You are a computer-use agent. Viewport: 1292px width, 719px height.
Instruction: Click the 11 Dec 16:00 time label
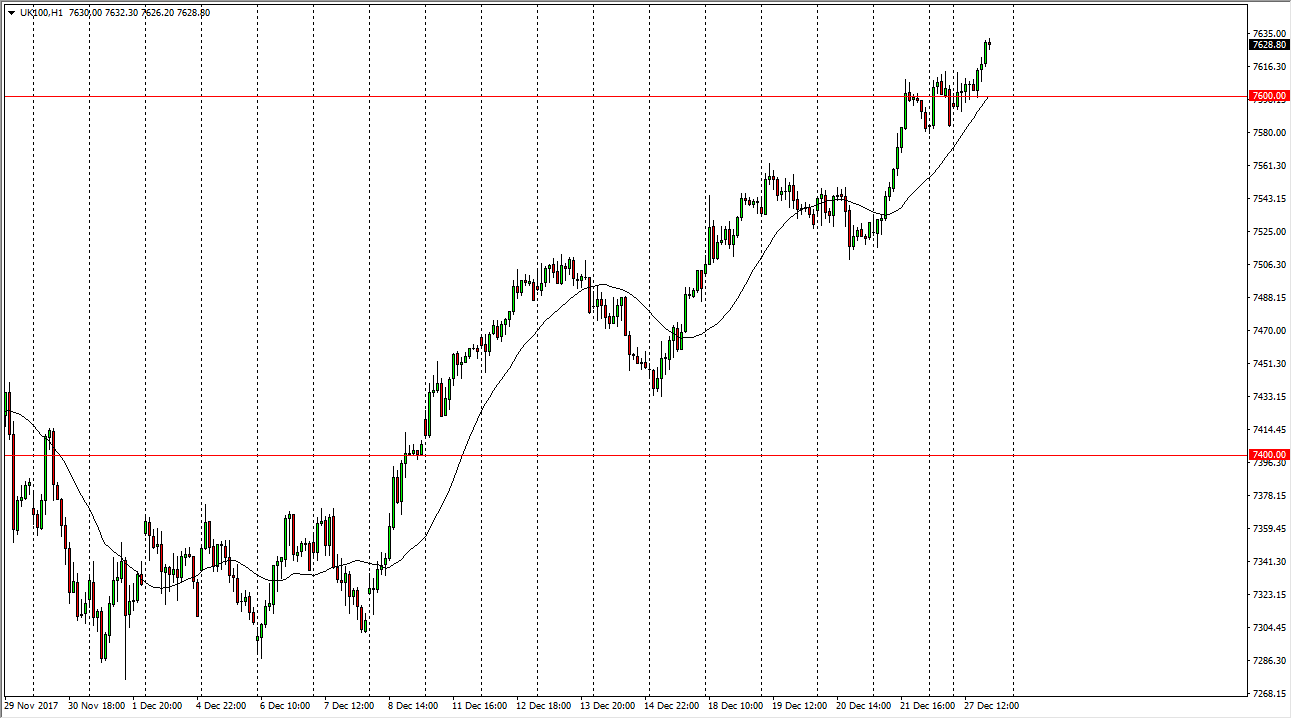480,706
